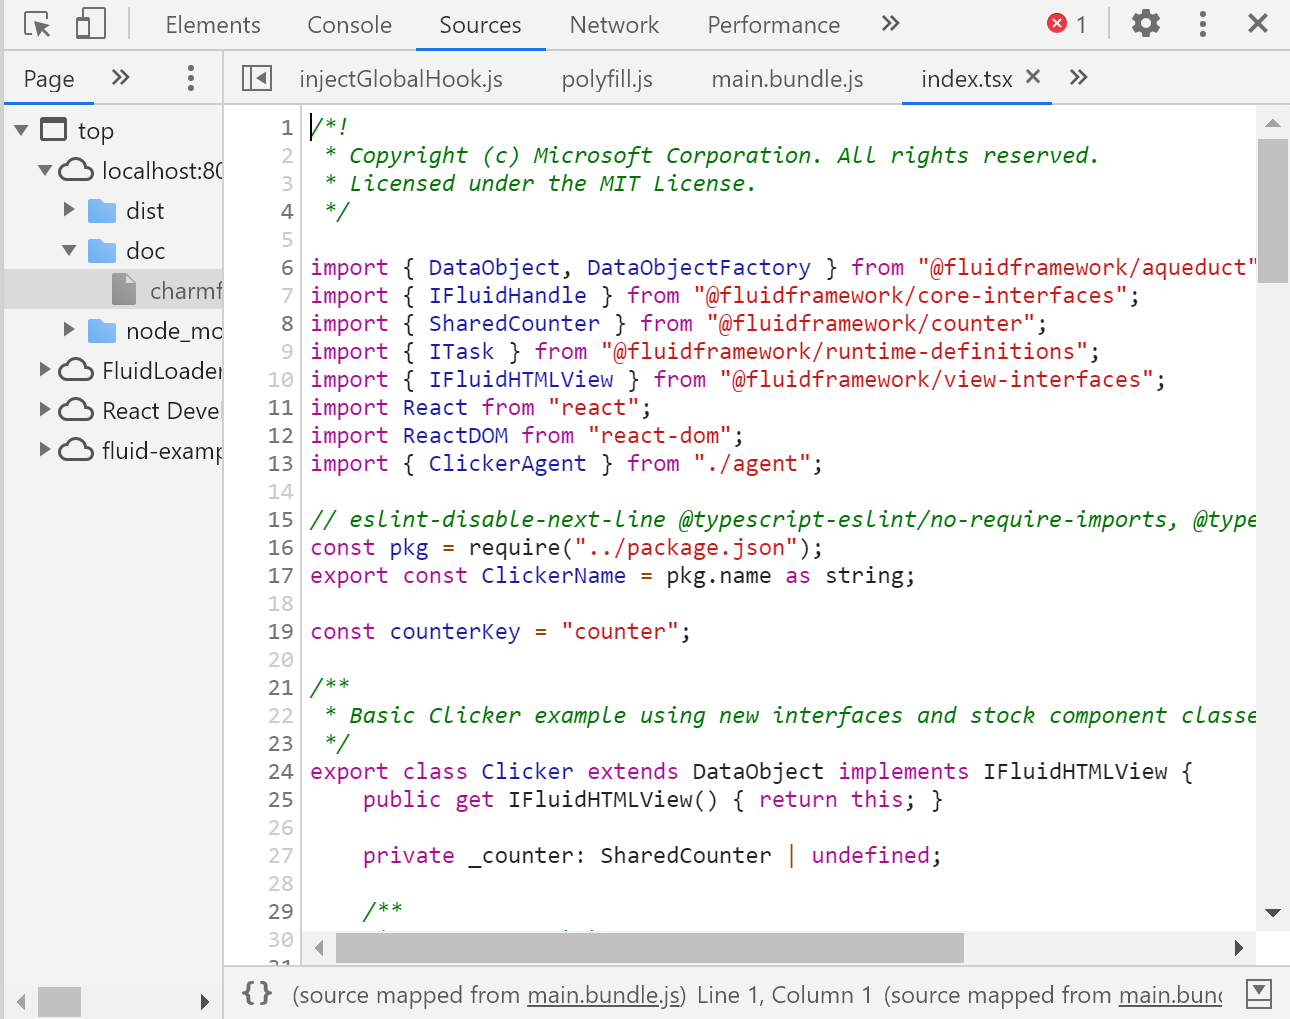
Task: Collapse the top frame node
Action: [x=20, y=129]
